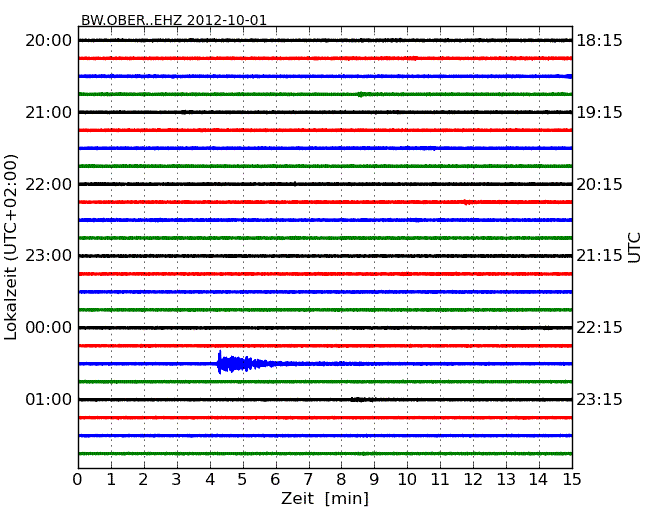Select the x-axis tick label 4
Viewport: 650px width, 520px height.
(x=210, y=479)
